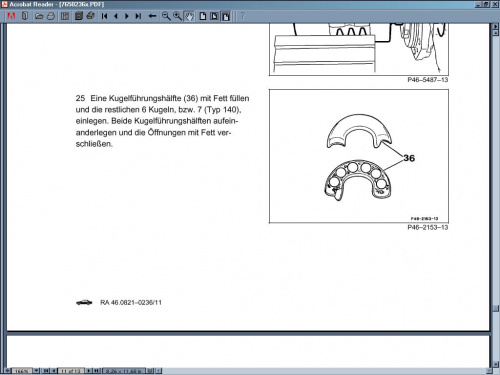Screen dimensions: 500x375
Task: Click the first page button in status bar
Action: coord(46,371)
